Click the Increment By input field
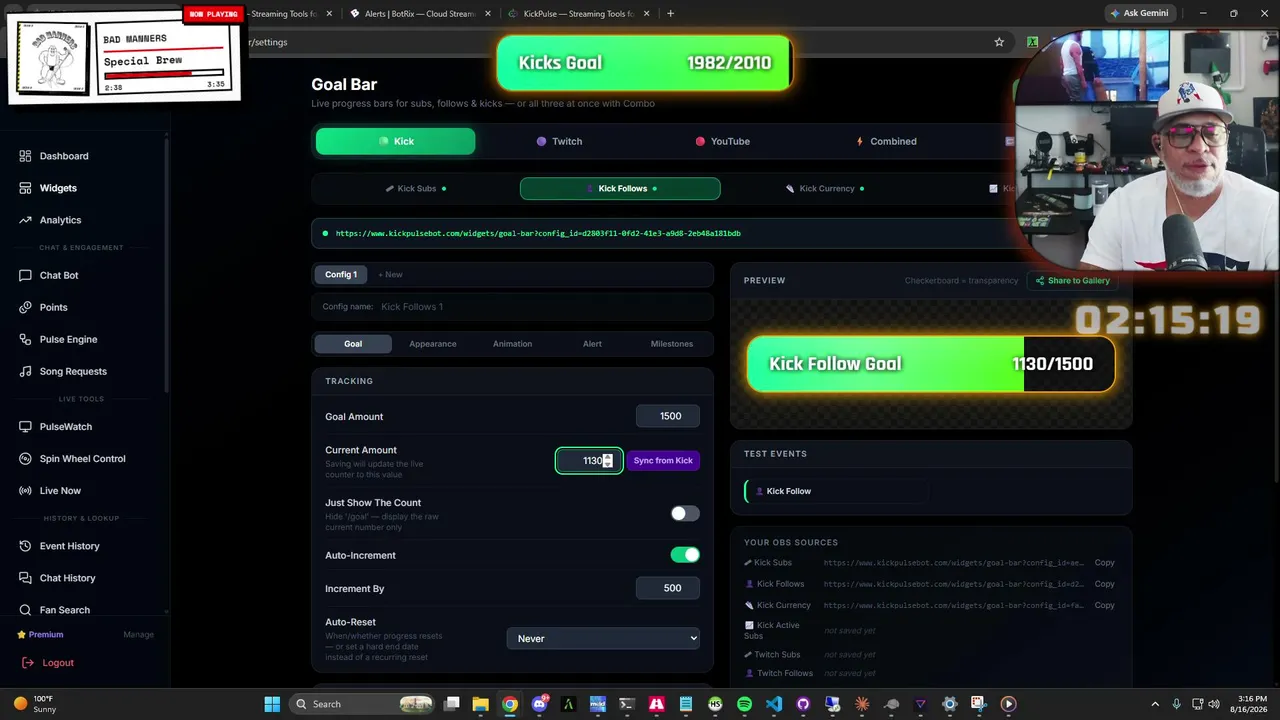Image resolution: width=1280 pixels, height=720 pixels. pyautogui.click(x=668, y=588)
